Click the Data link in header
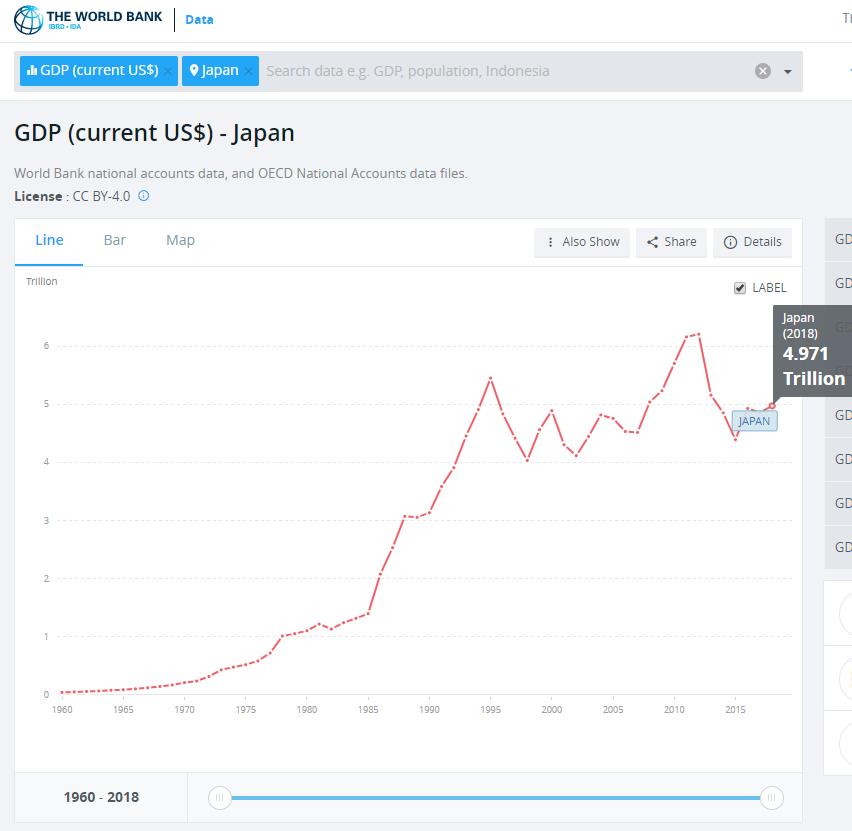 coord(199,19)
